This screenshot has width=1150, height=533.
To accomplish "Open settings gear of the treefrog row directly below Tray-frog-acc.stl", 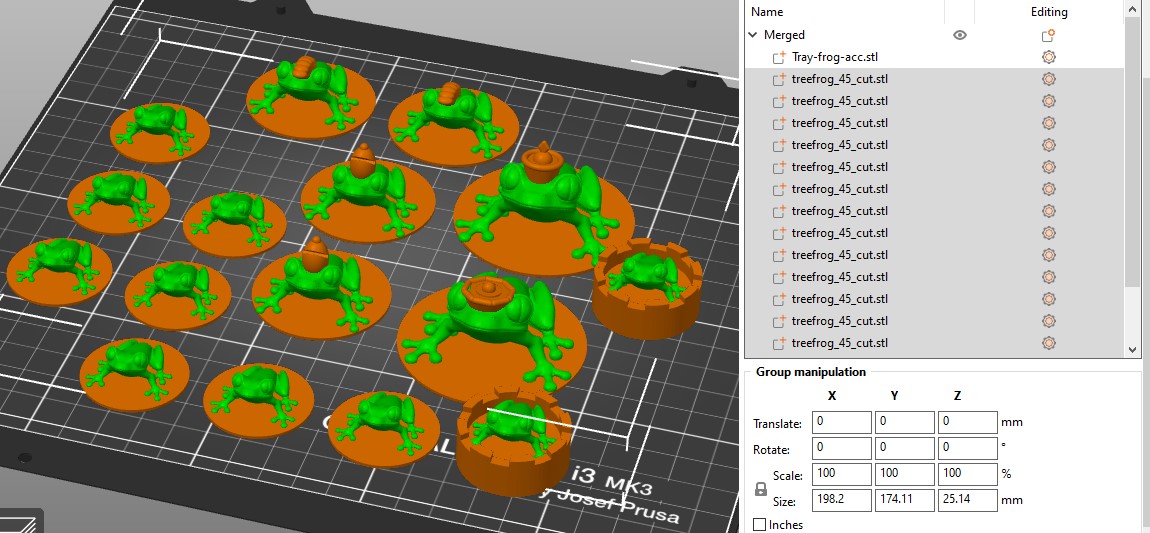I will click(x=1048, y=78).
